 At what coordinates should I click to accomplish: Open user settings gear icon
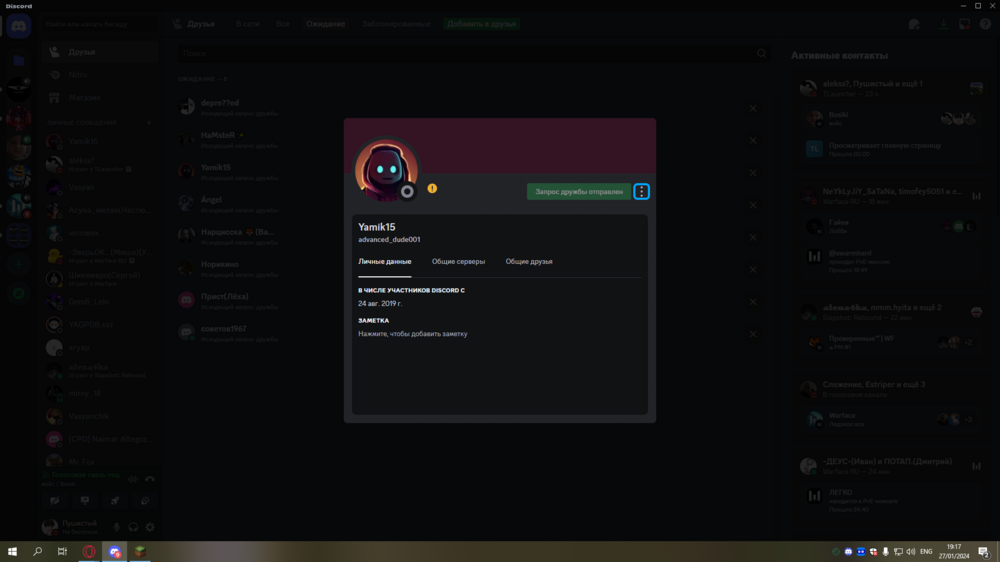pos(150,528)
